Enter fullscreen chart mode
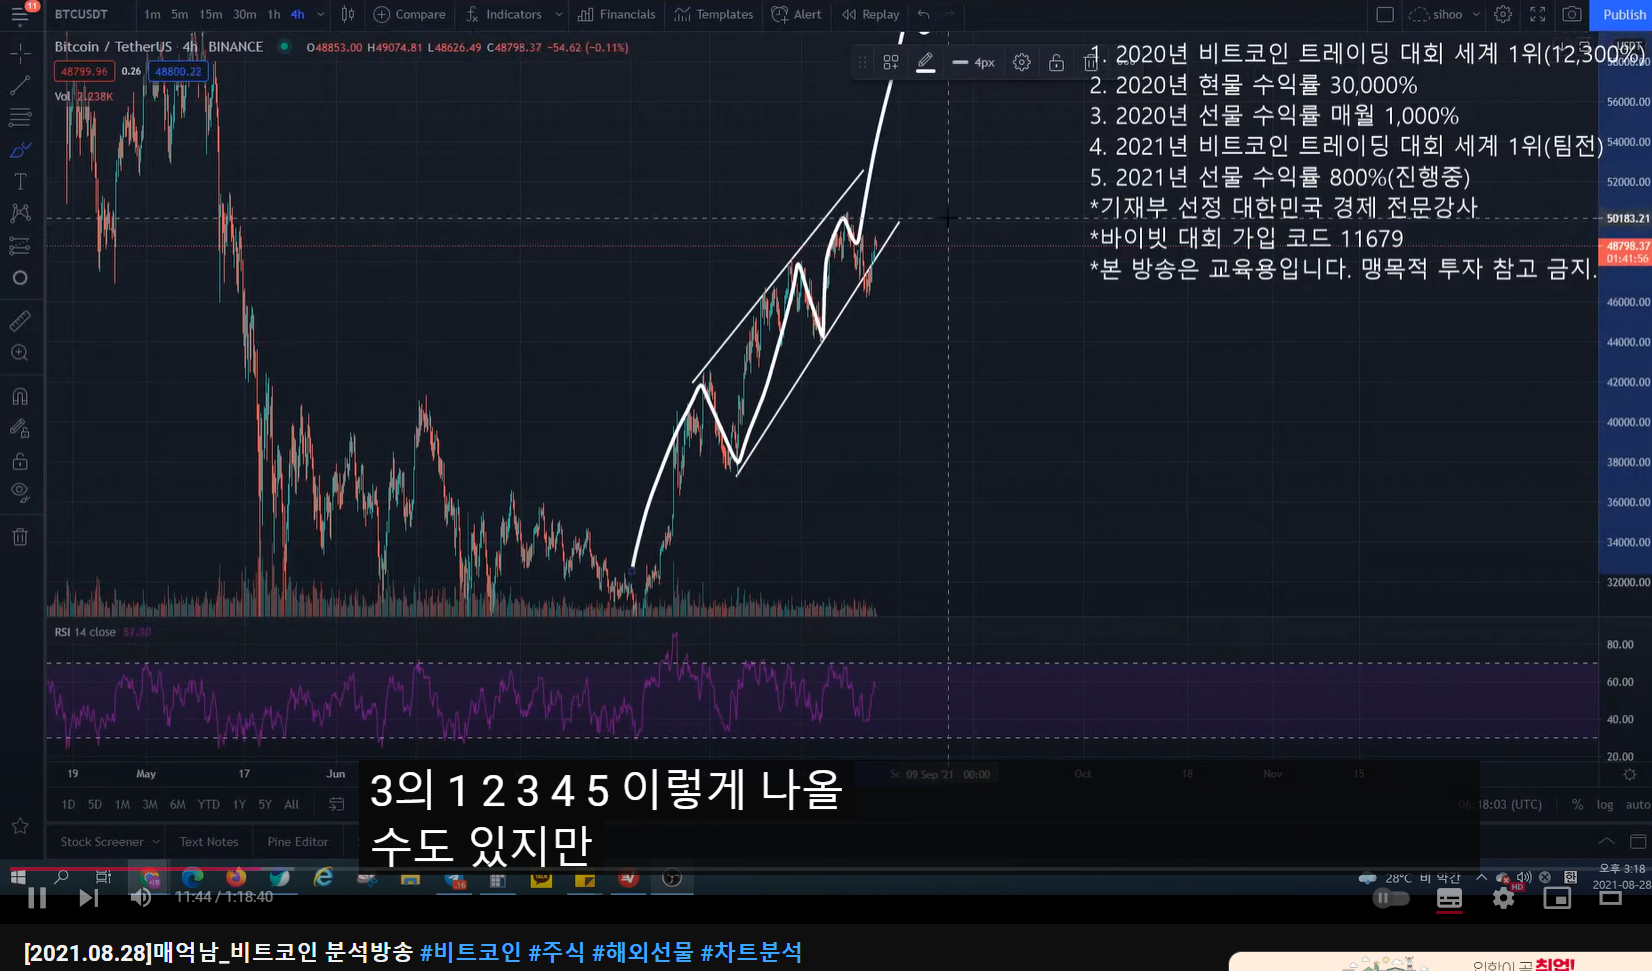This screenshot has width=1652, height=971. pos(1538,14)
